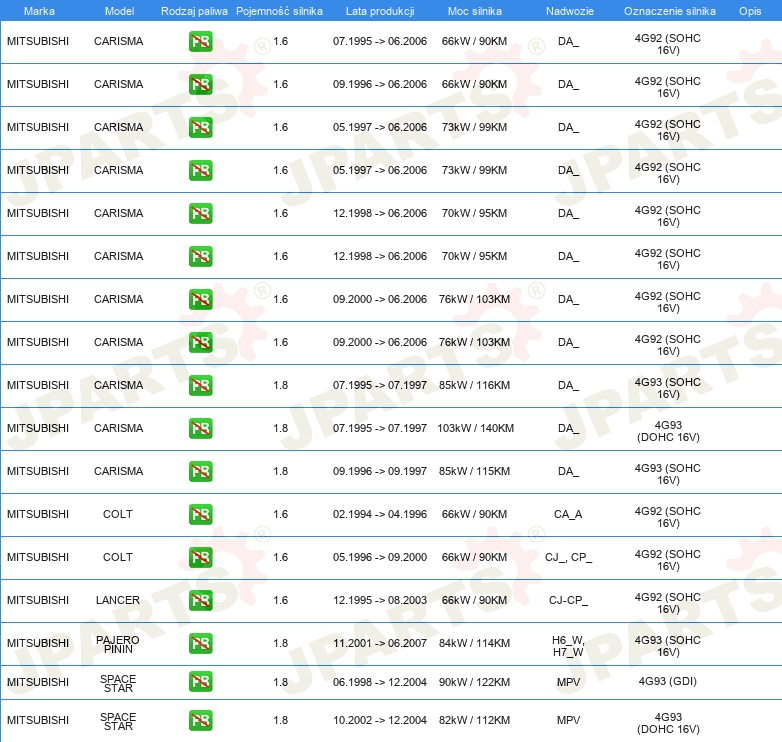This screenshot has width=782, height=742.
Task: Click the petrol icon in the Colt CJ_, CP_ row
Action: coord(200,557)
